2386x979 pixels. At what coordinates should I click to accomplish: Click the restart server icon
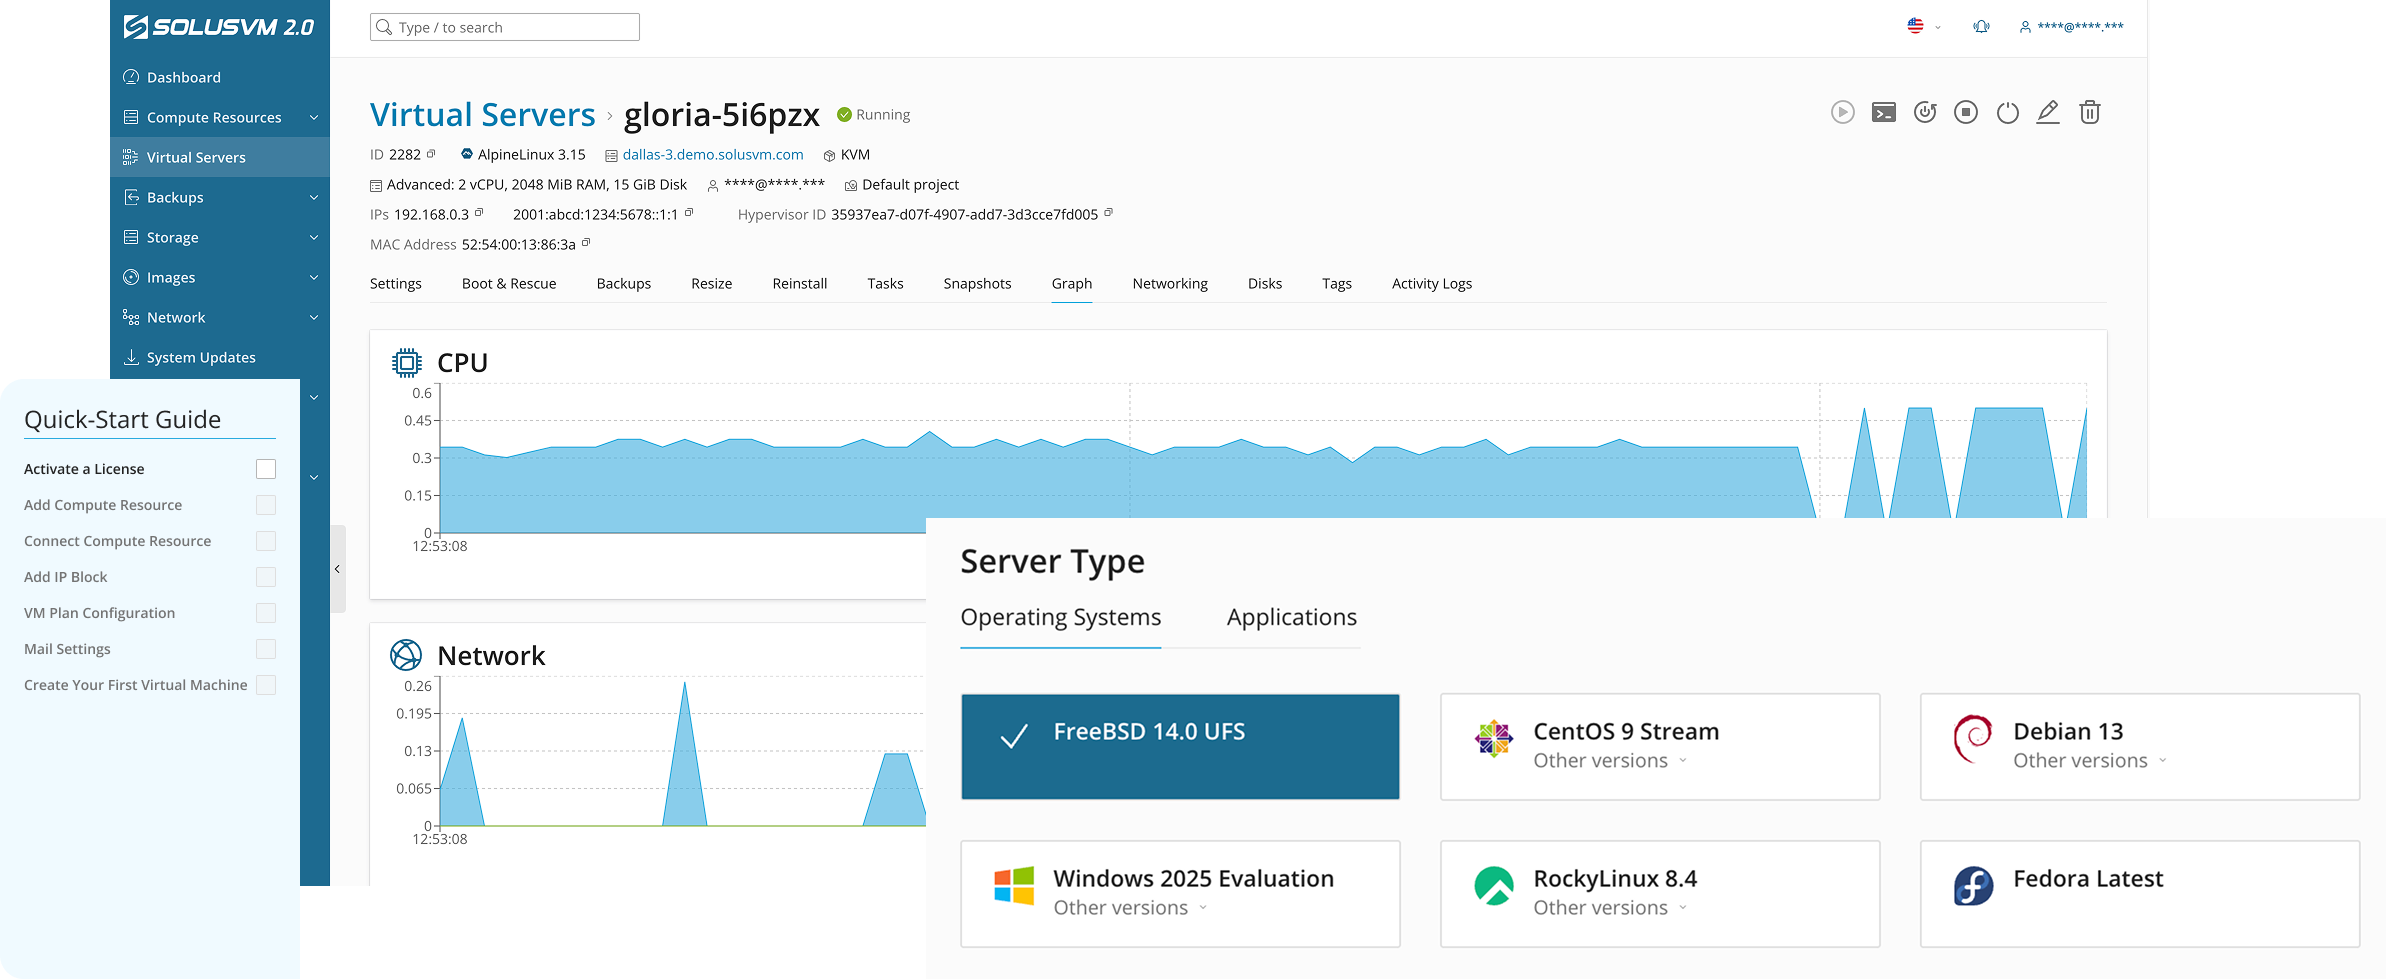[1925, 113]
